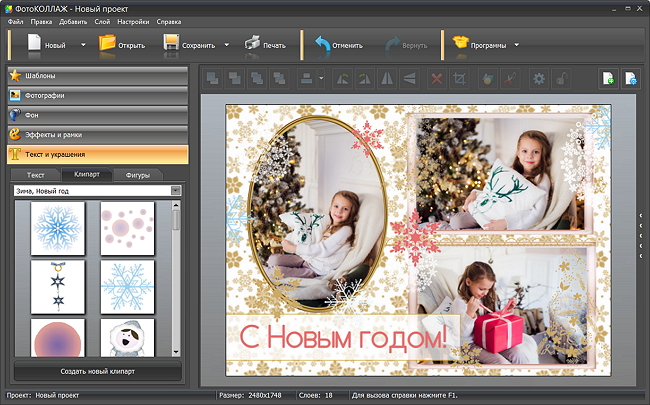Select the oval framed photo on canvas
Screen dimensions: 650x405
point(318,213)
